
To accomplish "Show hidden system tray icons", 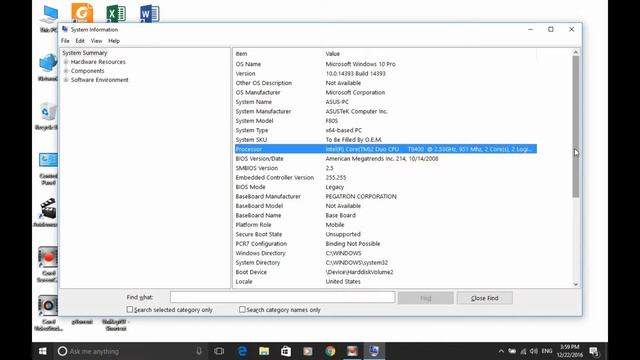I will (x=501, y=351).
